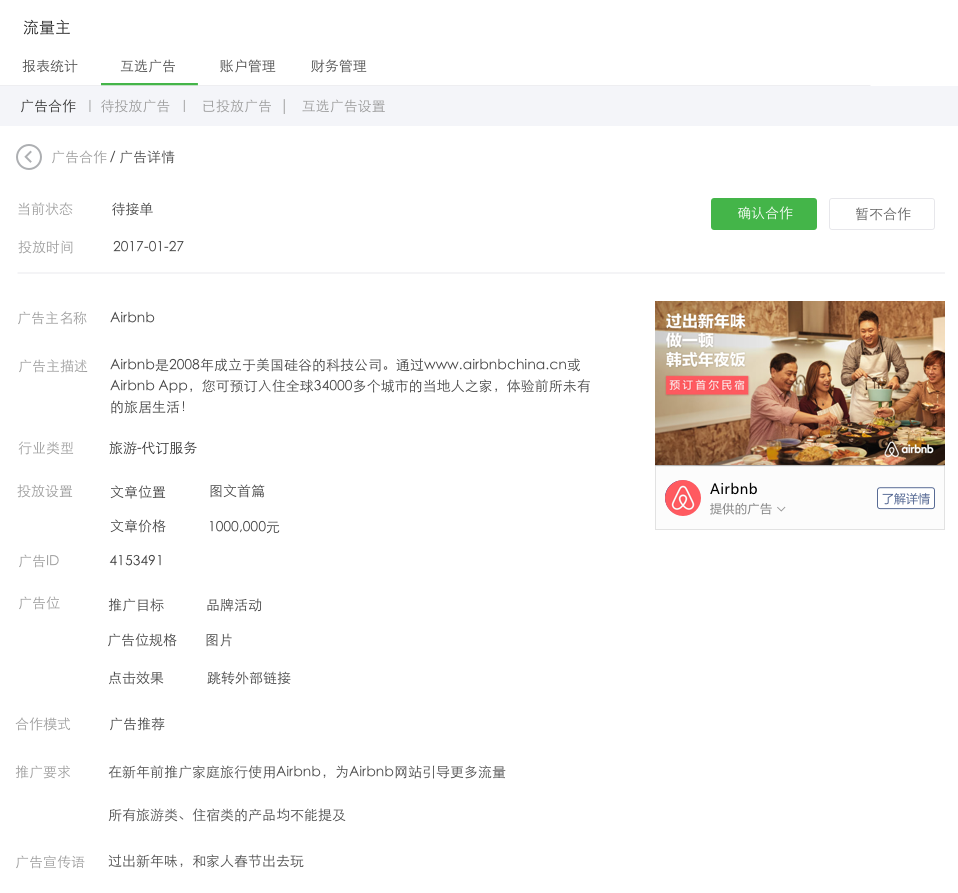Viewport: 958px width, 893px height.
Task: Open the 报表统计 tab
Action: [50, 66]
